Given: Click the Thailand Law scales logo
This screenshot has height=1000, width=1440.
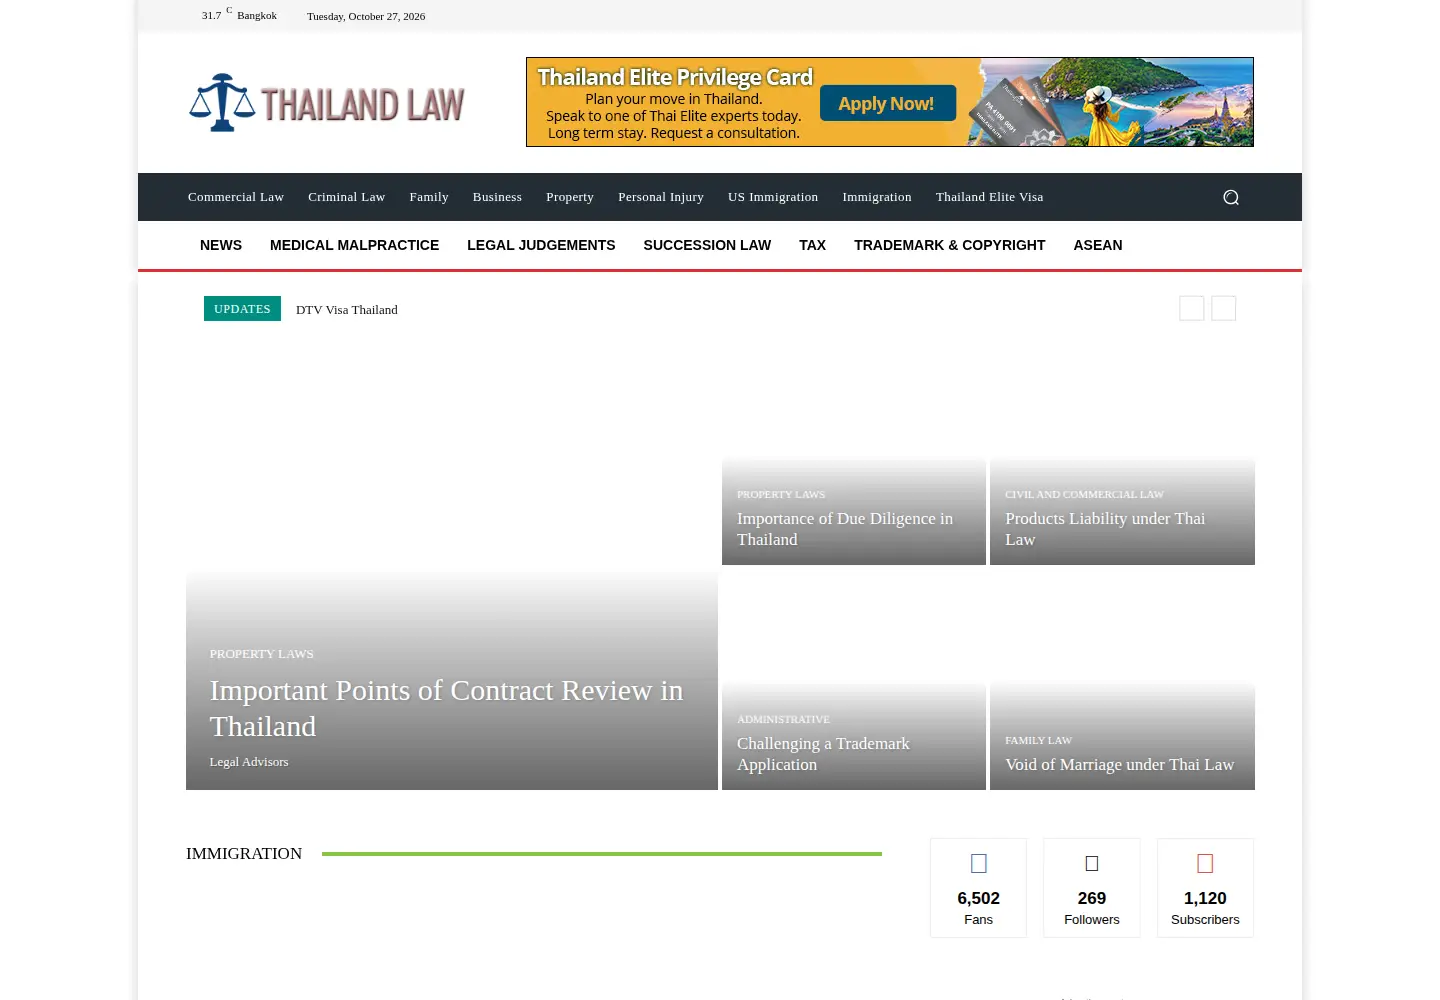Looking at the screenshot, I should point(327,103).
